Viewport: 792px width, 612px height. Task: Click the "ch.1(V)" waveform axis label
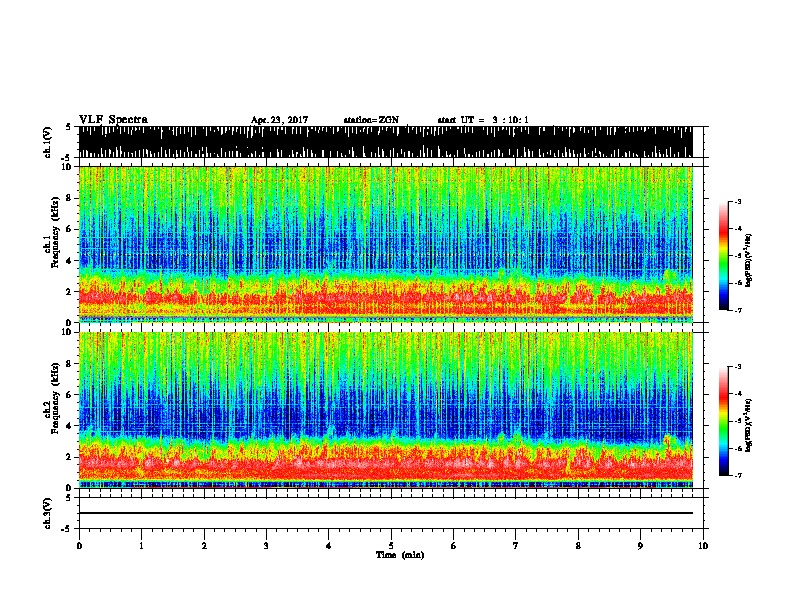(48, 142)
